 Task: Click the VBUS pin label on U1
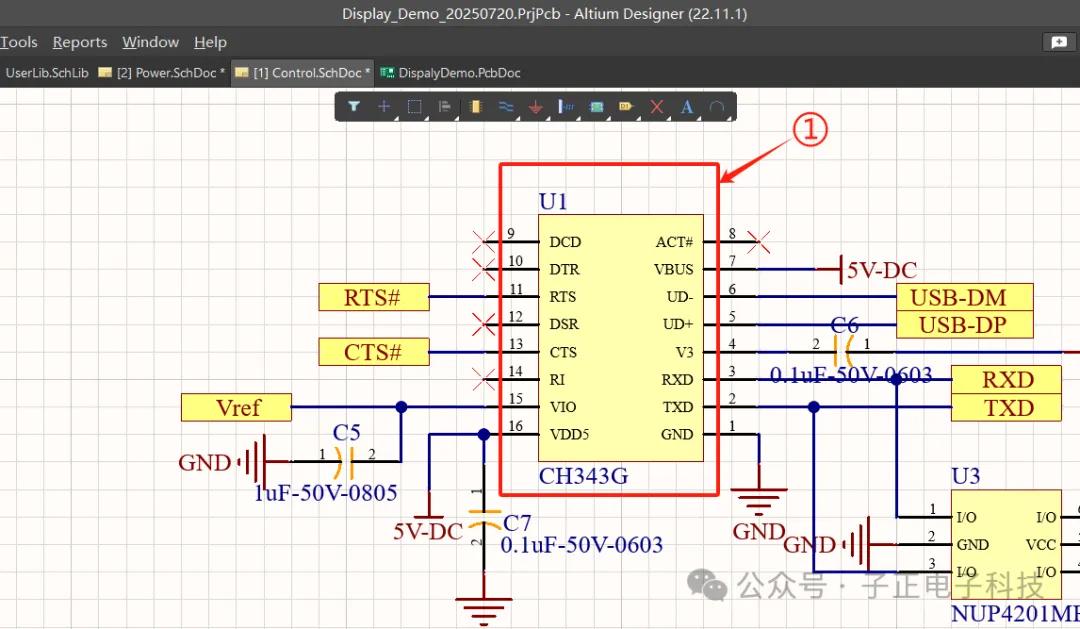pos(674,269)
